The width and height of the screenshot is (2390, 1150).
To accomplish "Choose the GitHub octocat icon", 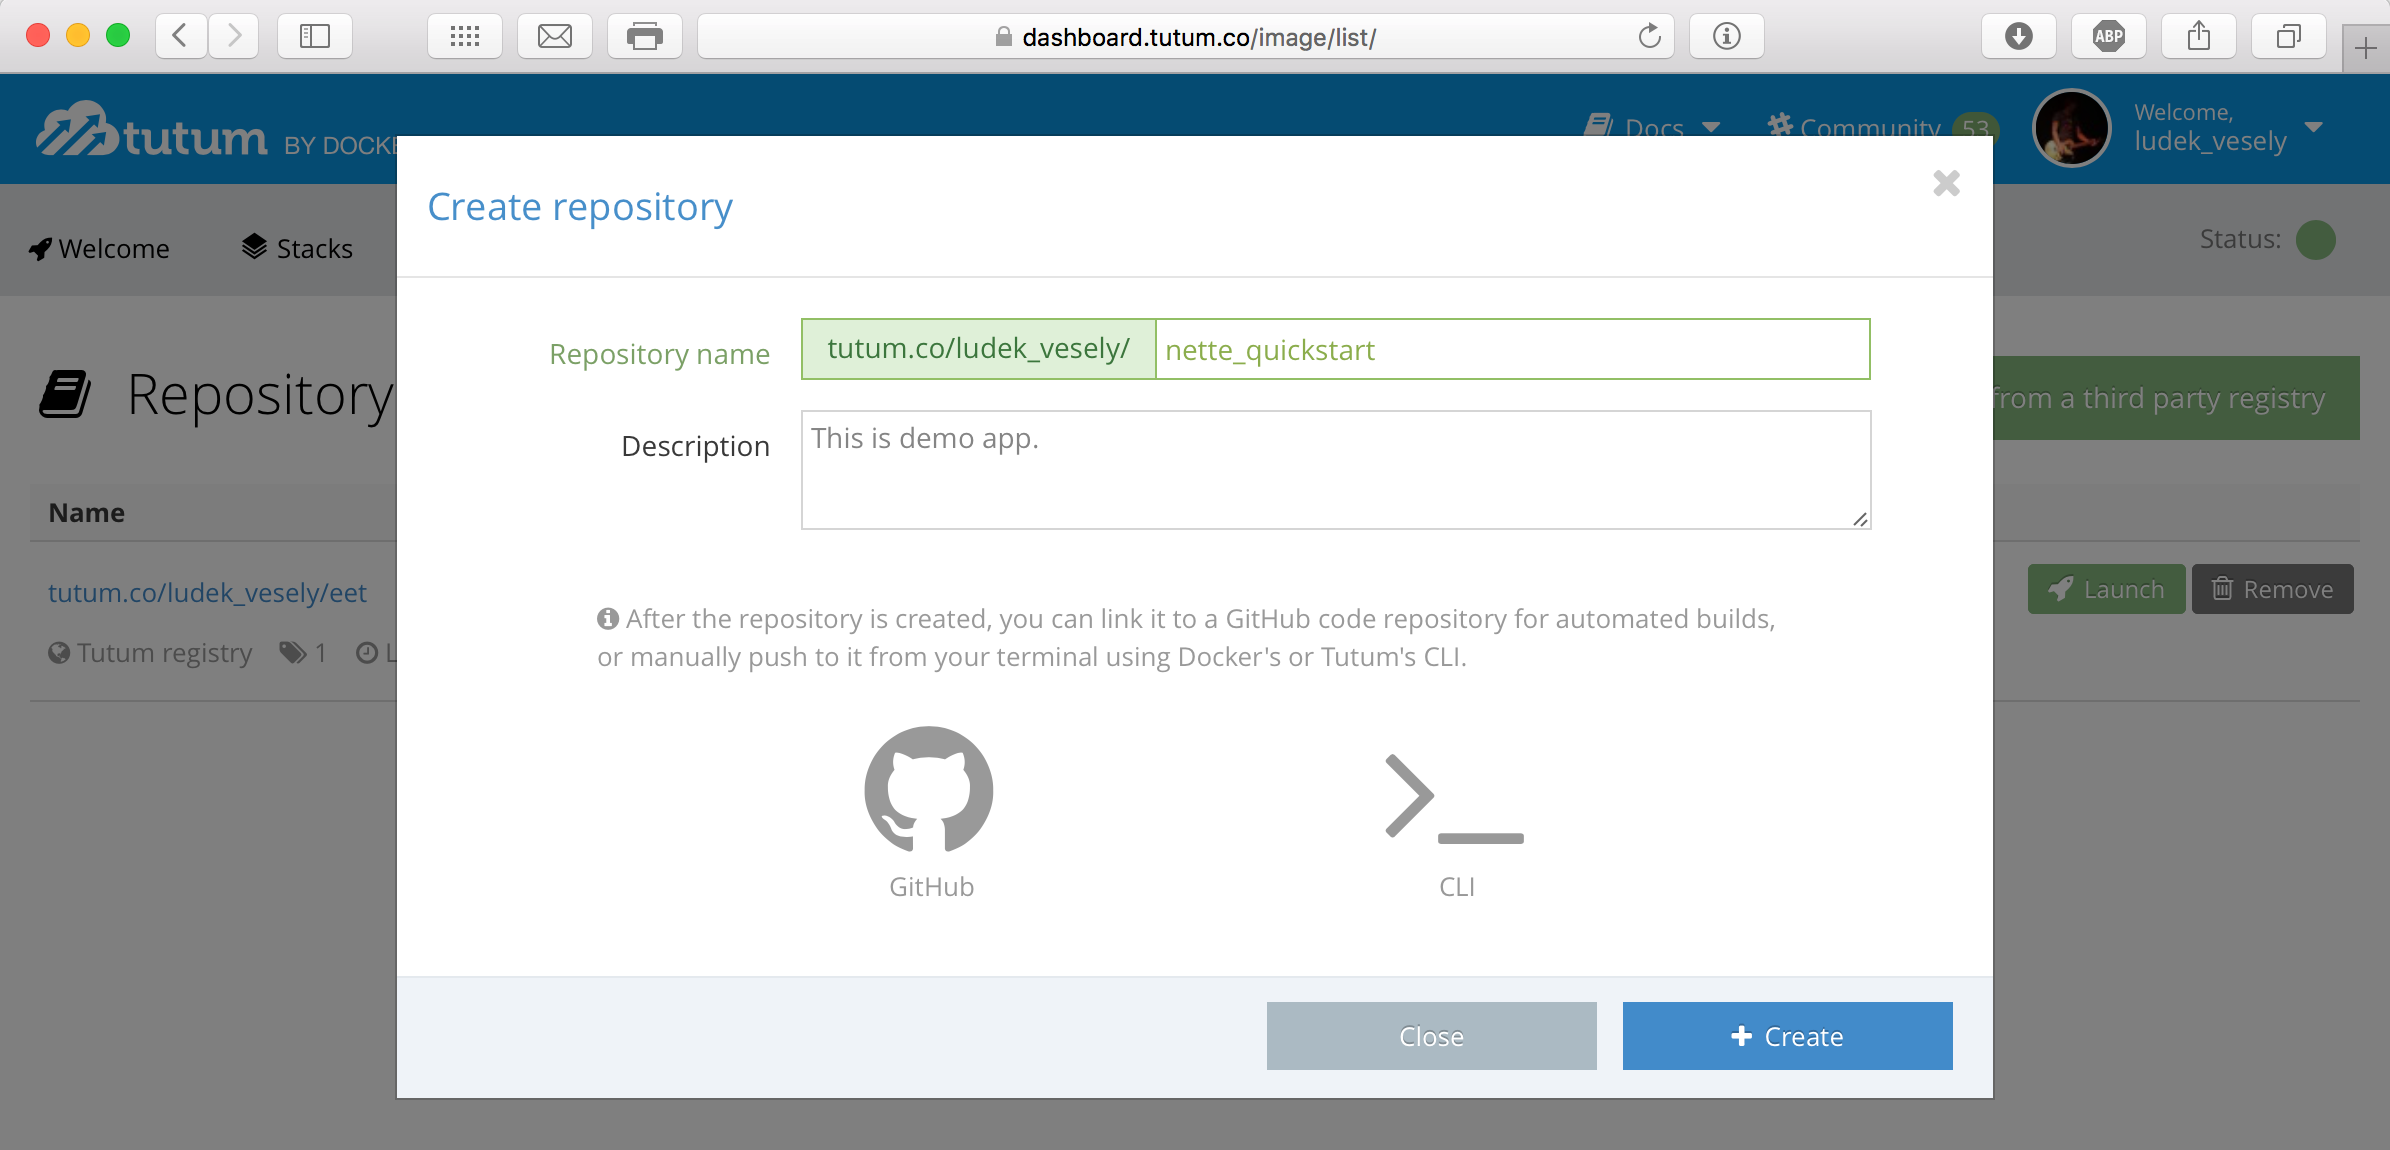I will [929, 790].
